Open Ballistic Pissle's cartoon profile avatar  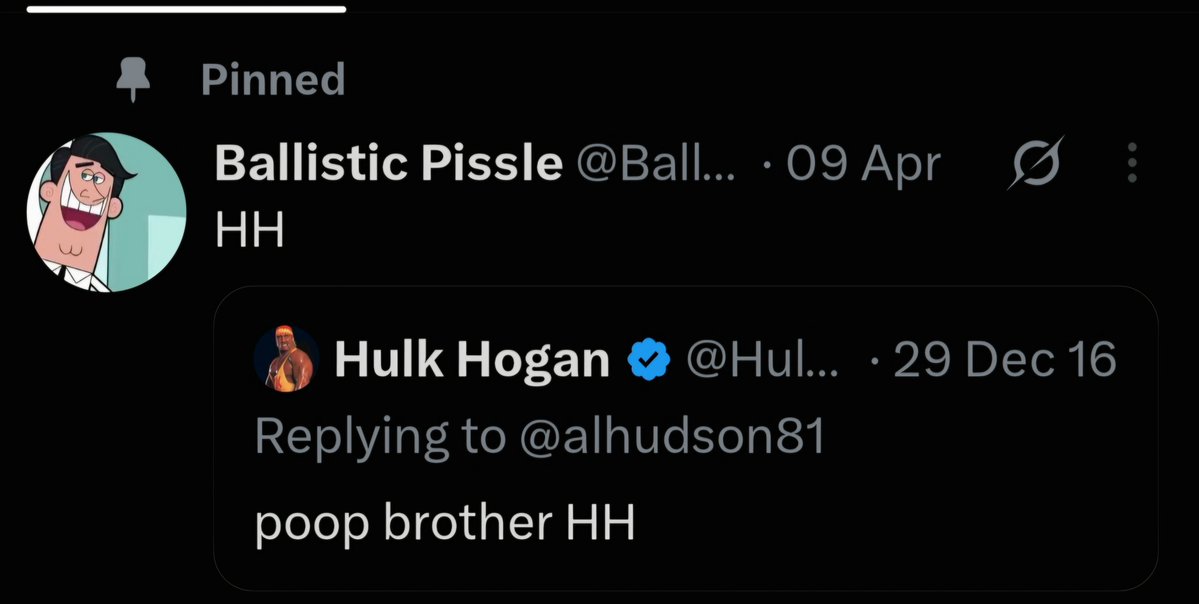pos(106,213)
